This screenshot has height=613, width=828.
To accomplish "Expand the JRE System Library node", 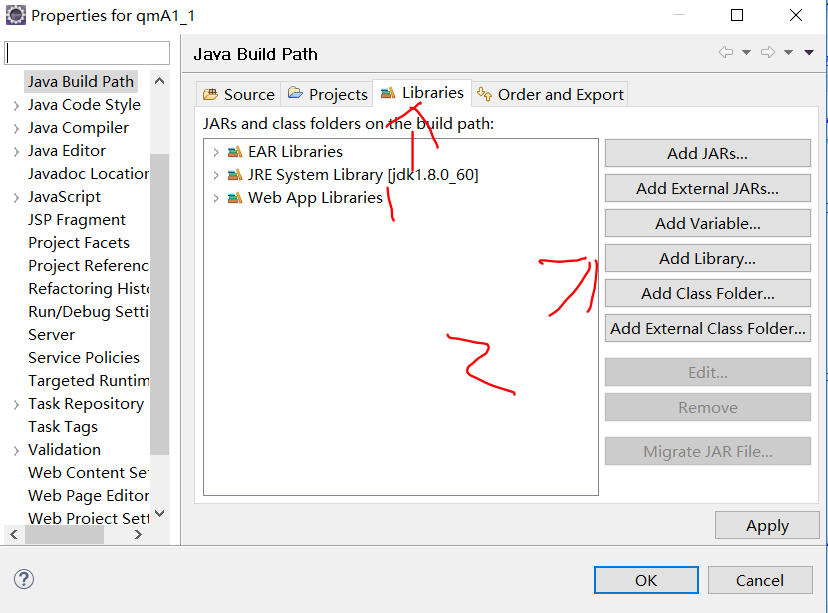I will click(x=215, y=175).
